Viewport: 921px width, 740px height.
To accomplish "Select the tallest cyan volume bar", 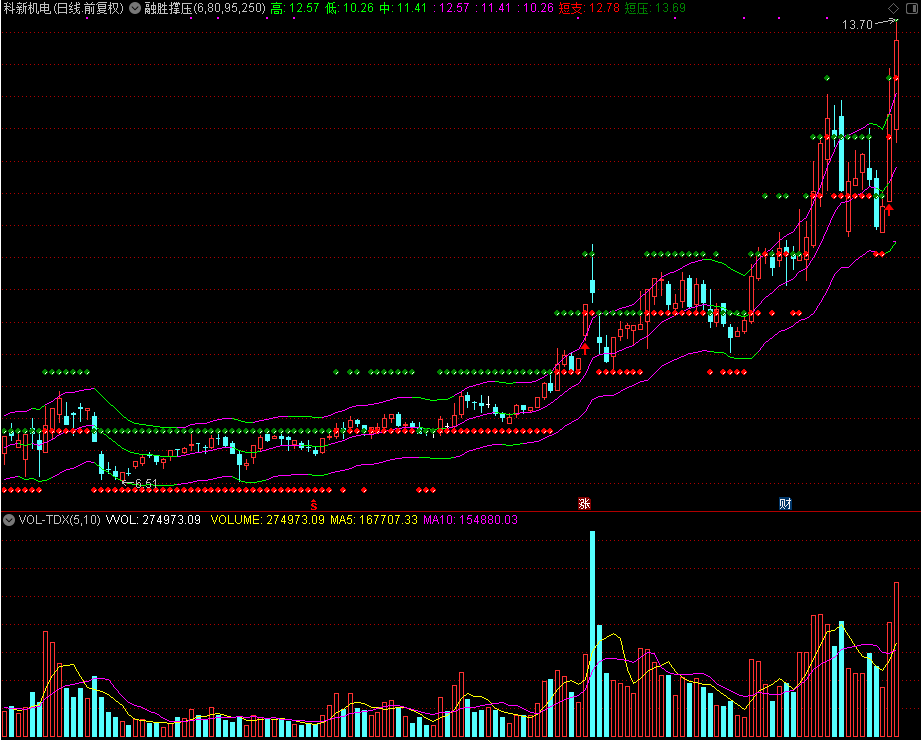I will [593, 634].
